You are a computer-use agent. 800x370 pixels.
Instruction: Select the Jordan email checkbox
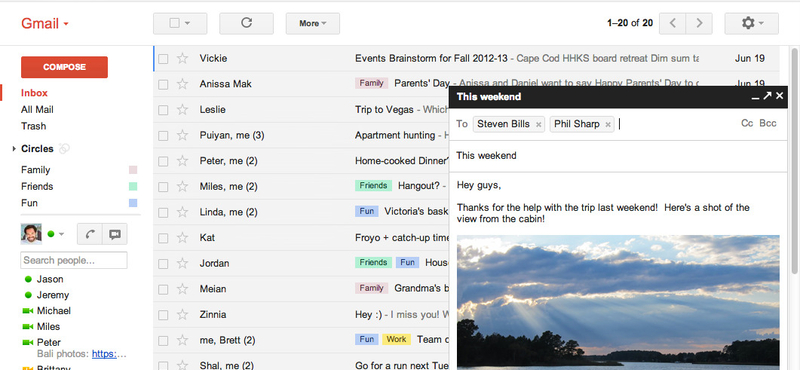163,264
